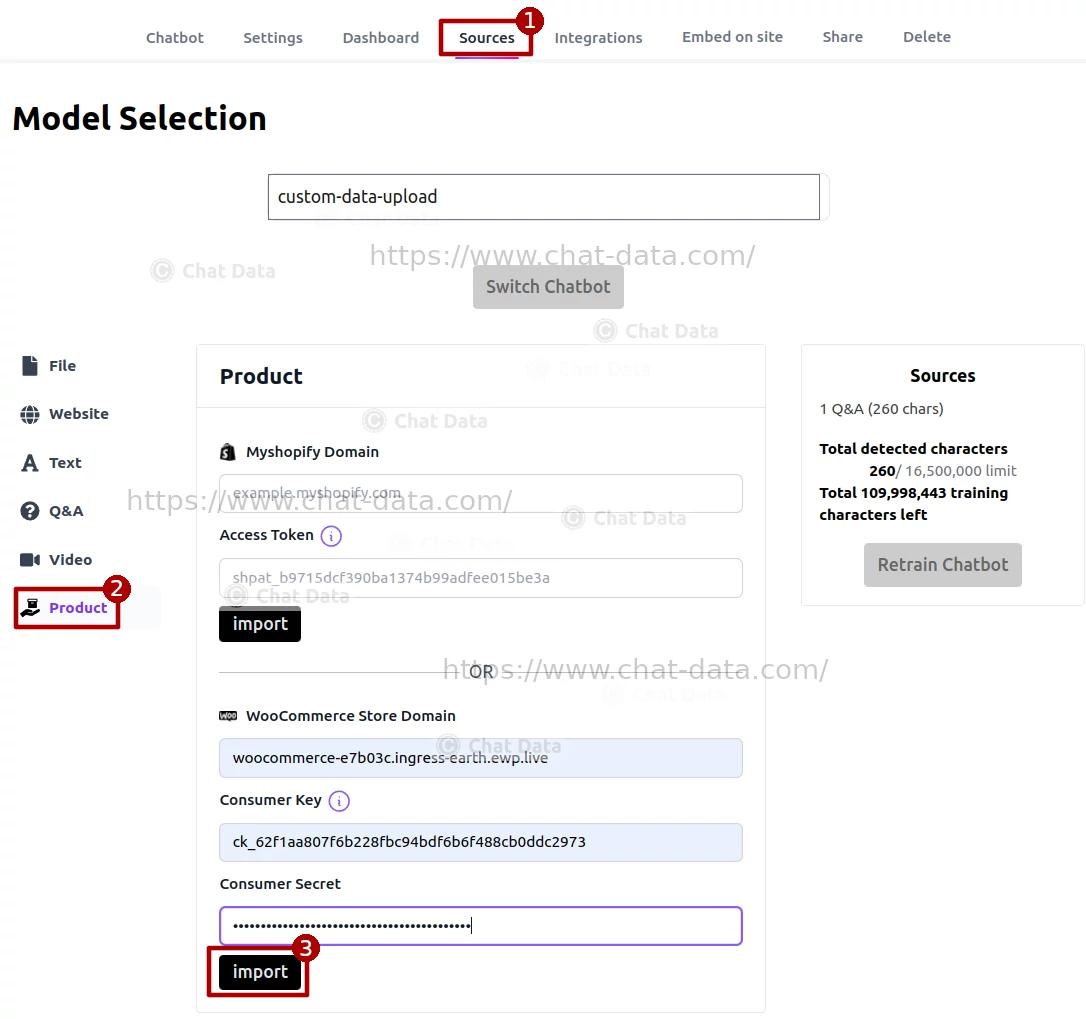Click the 'Product' panel heading
1086x1019 pixels.
[261, 376]
